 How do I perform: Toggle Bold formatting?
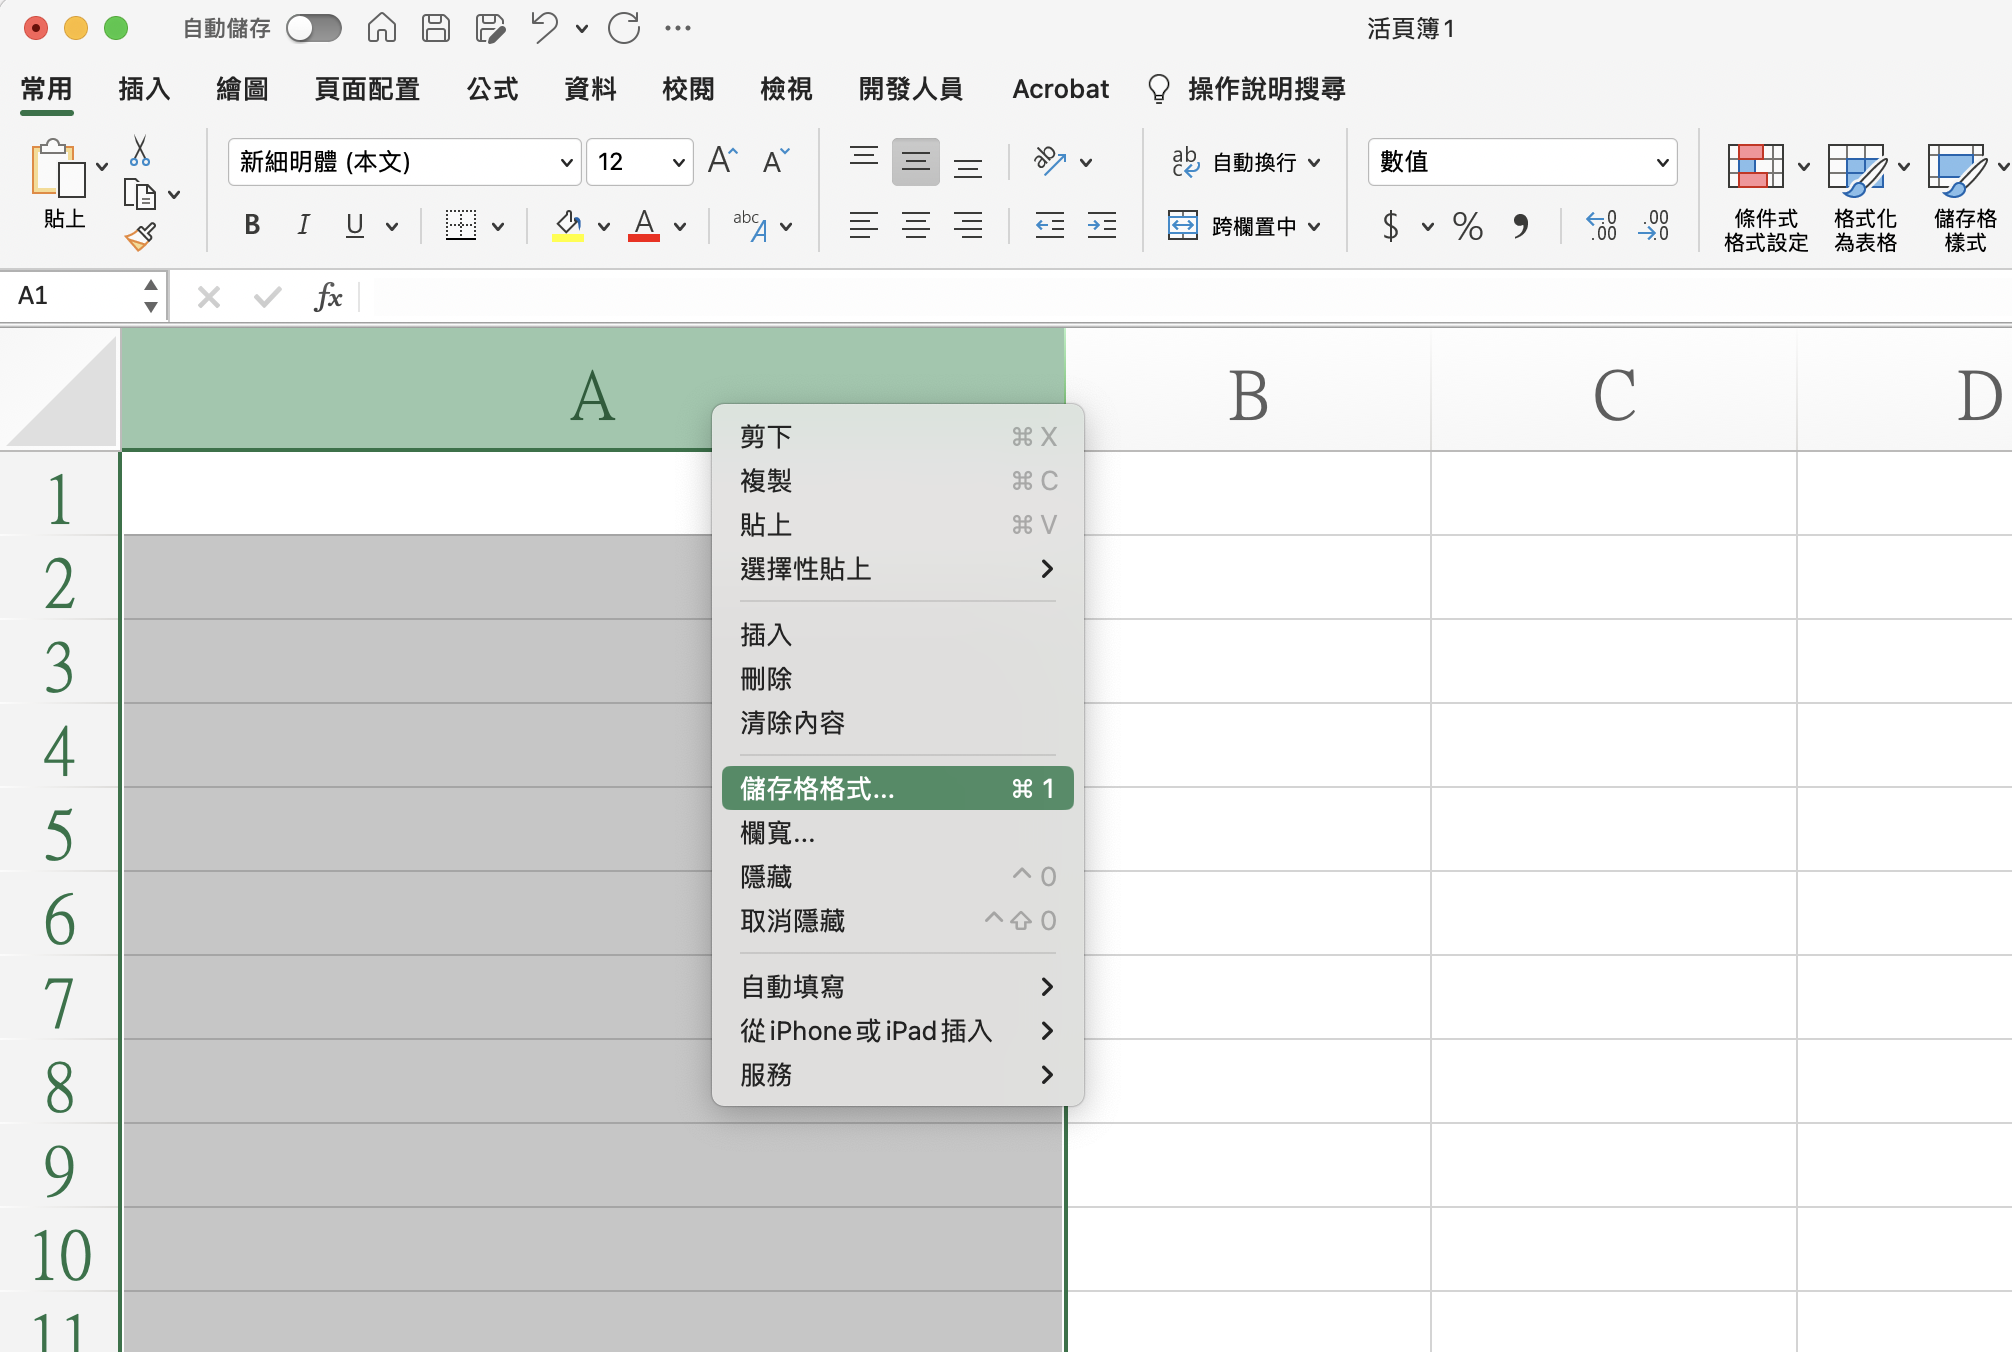(252, 226)
